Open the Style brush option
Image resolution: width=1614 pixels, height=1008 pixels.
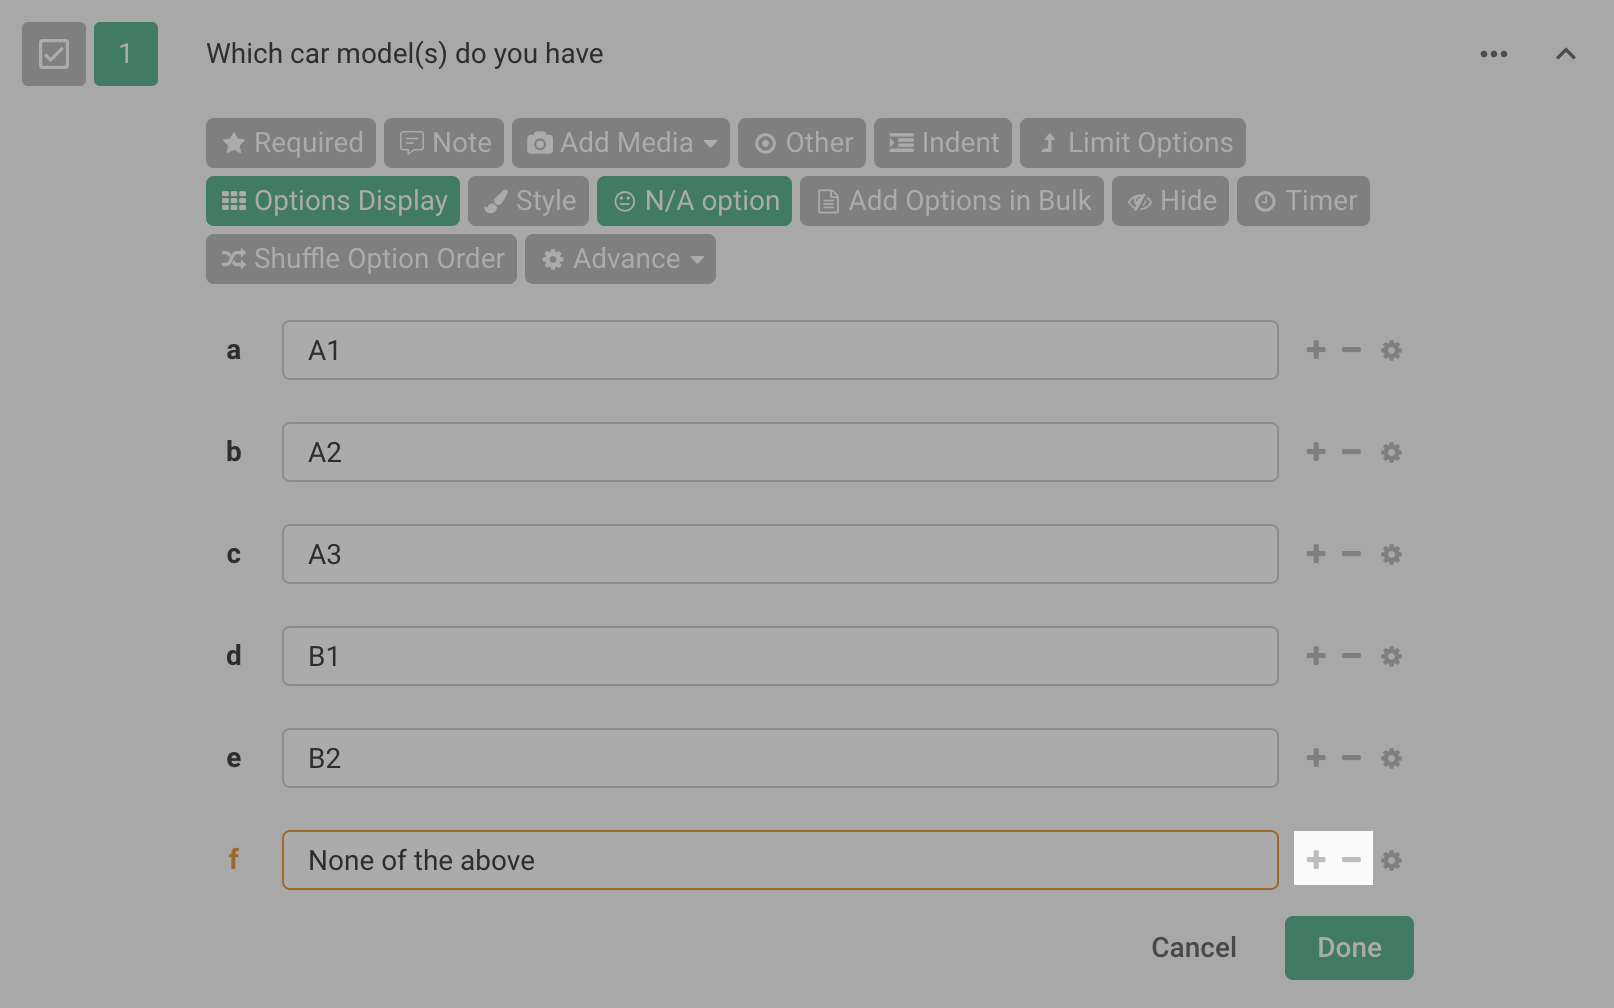pos(529,201)
